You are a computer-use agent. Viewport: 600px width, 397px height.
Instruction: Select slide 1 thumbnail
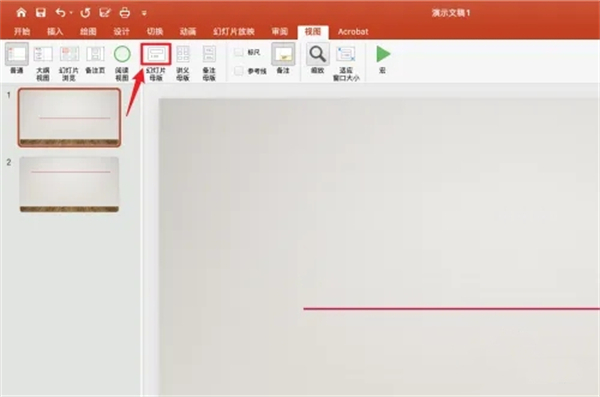69,118
